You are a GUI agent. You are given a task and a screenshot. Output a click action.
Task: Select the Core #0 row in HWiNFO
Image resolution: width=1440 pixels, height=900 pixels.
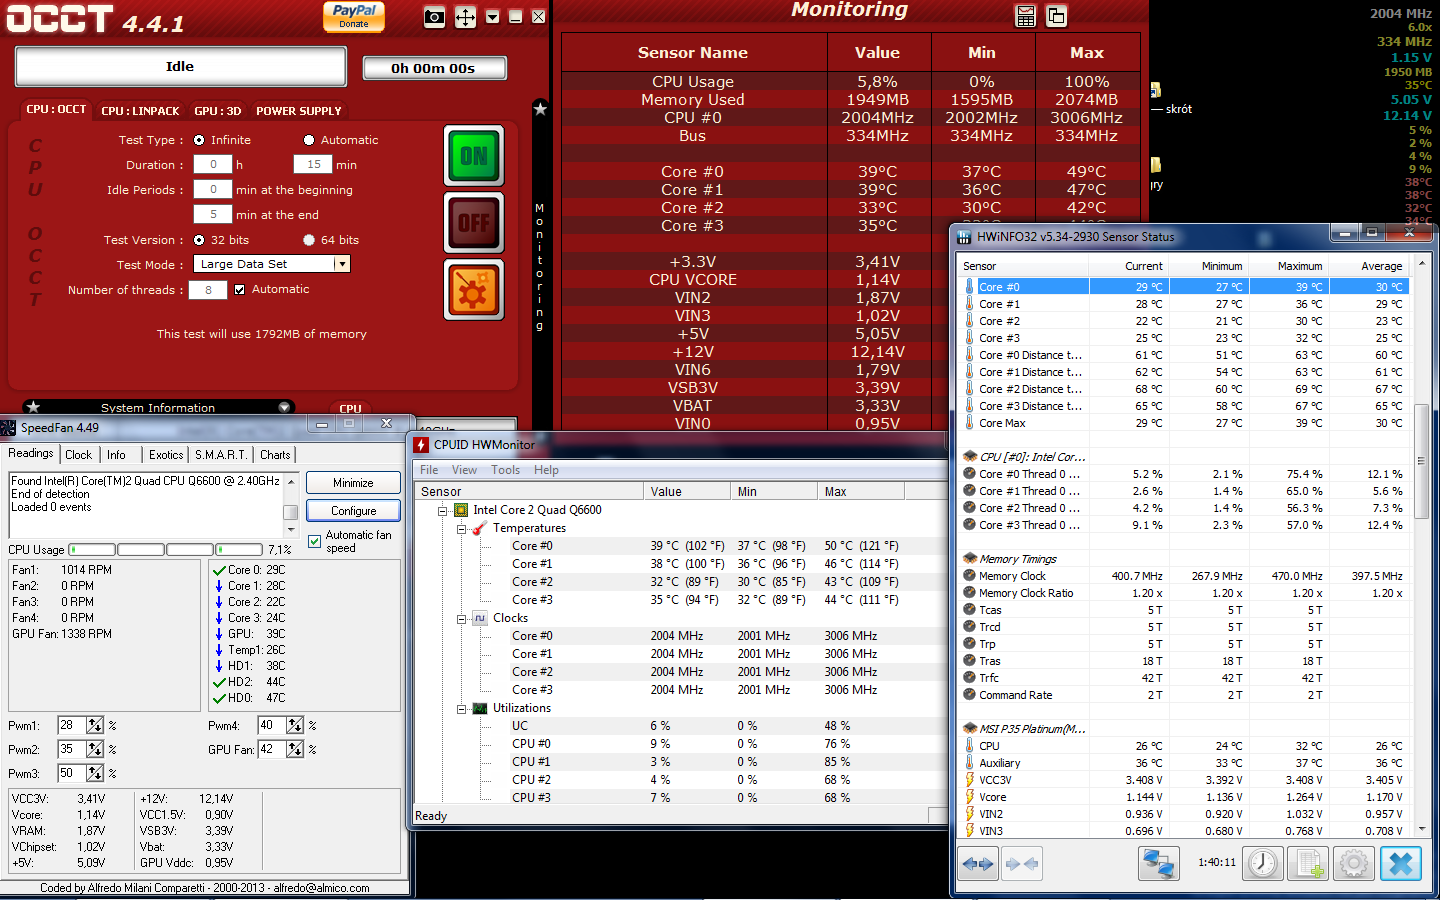[x=1185, y=287]
